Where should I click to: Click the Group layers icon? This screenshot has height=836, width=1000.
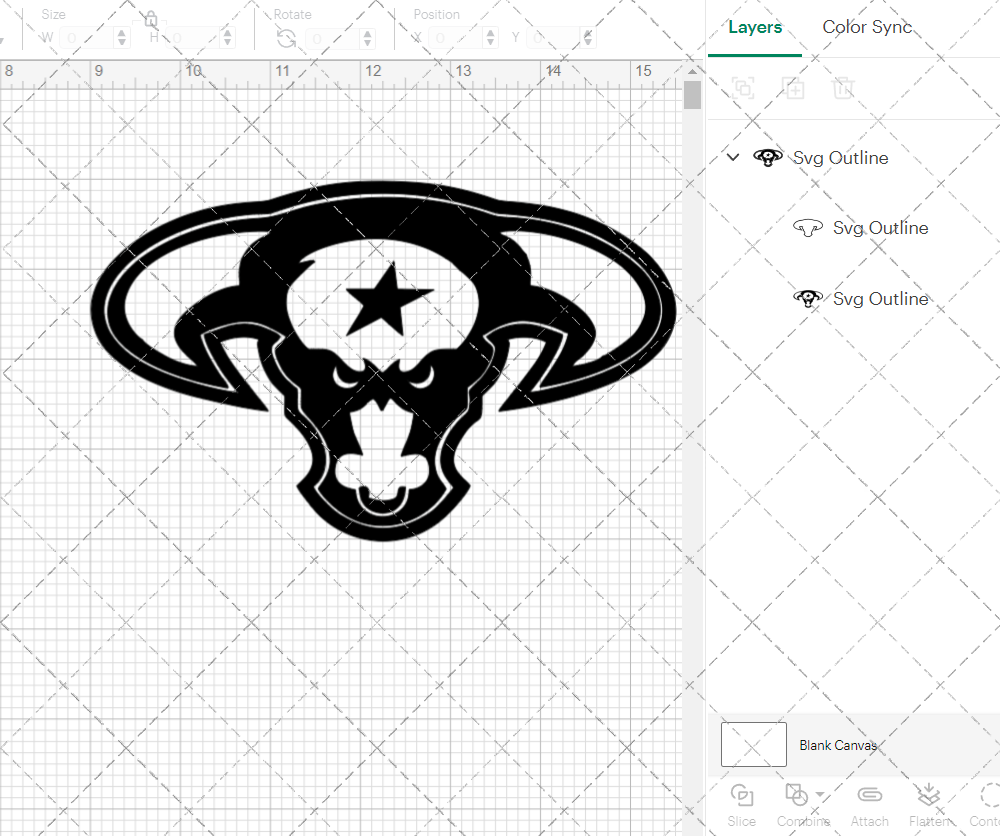pyautogui.click(x=743, y=88)
